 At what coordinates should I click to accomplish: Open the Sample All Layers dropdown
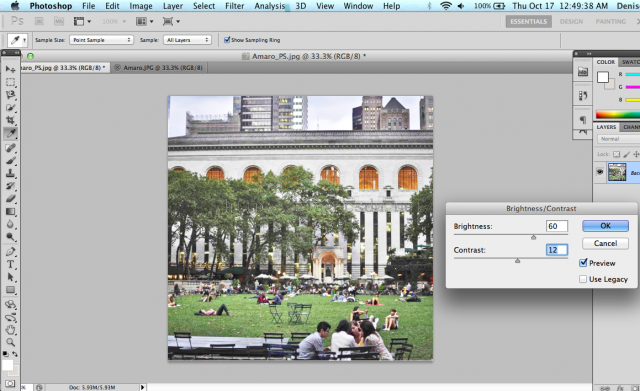tap(187, 40)
